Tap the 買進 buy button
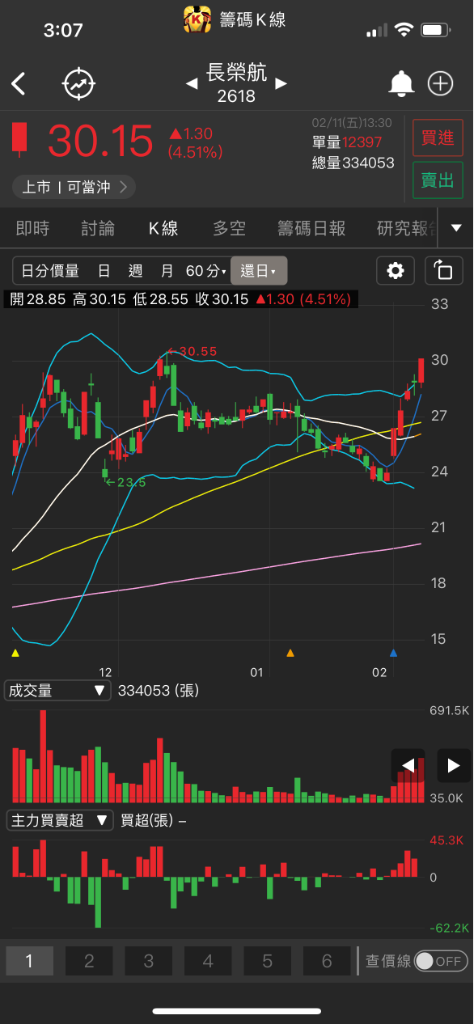474x1024 pixels. tap(437, 138)
